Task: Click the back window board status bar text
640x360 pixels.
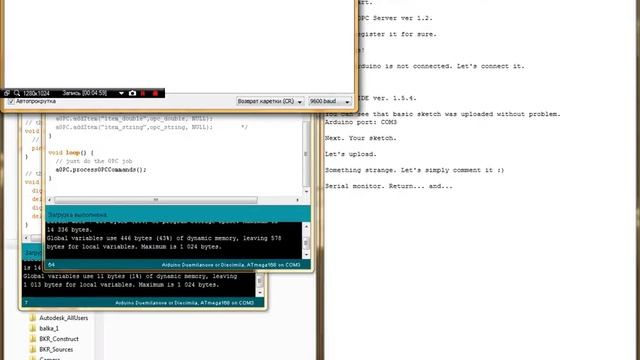Action: pos(184,303)
